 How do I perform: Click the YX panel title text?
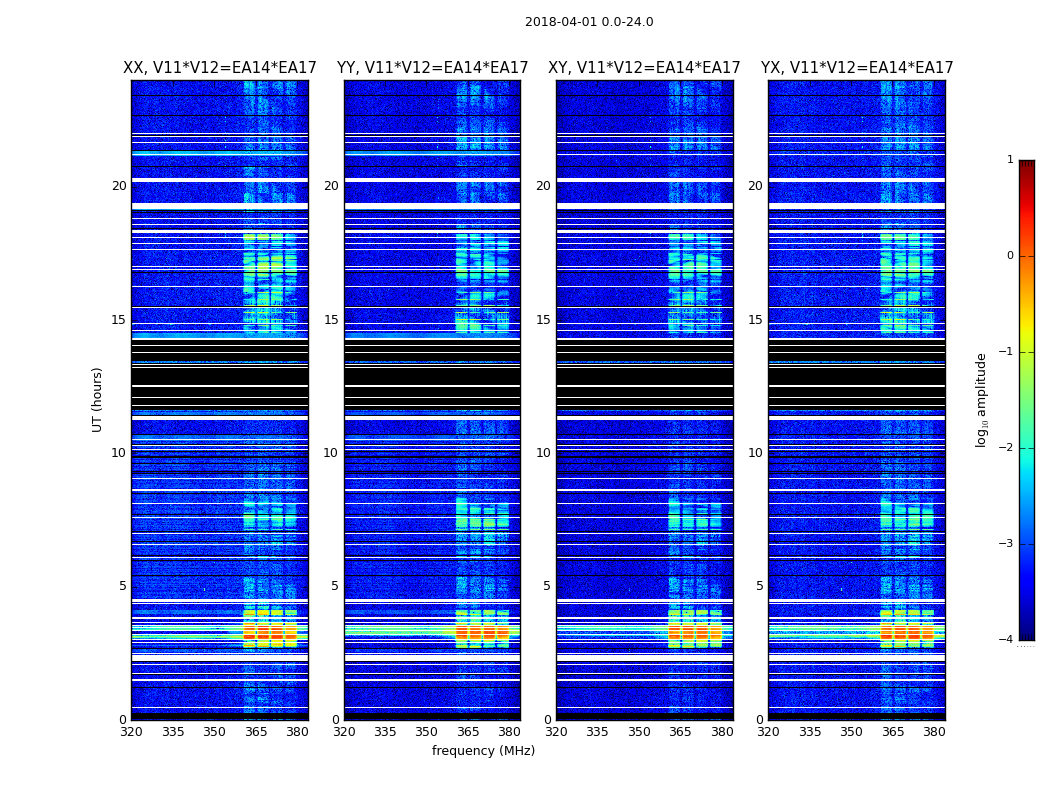tap(856, 68)
